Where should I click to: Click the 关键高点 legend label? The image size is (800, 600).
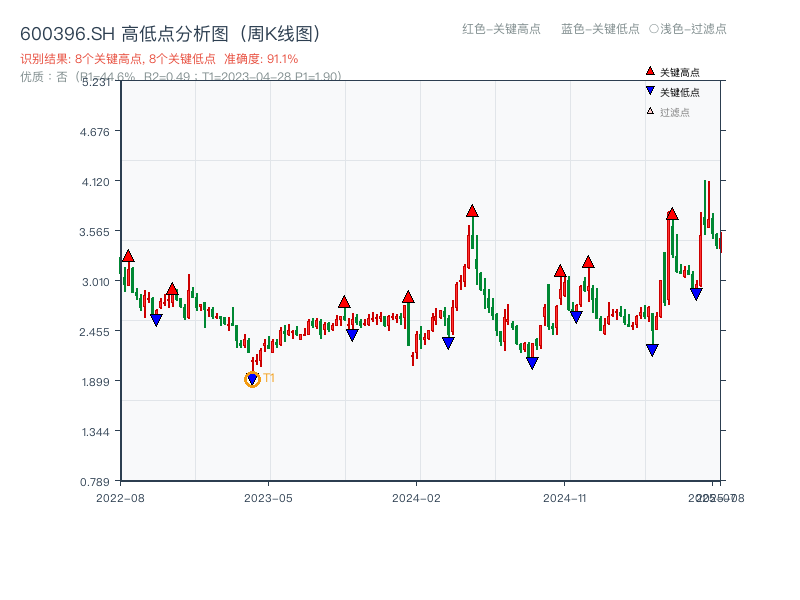(x=680, y=72)
